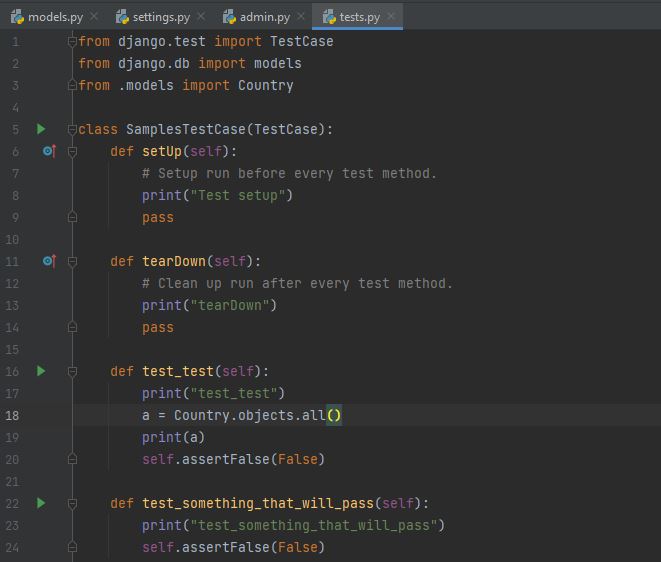Click the SamplesTestCase class name
The image size is (661, 562).
pos(185,129)
